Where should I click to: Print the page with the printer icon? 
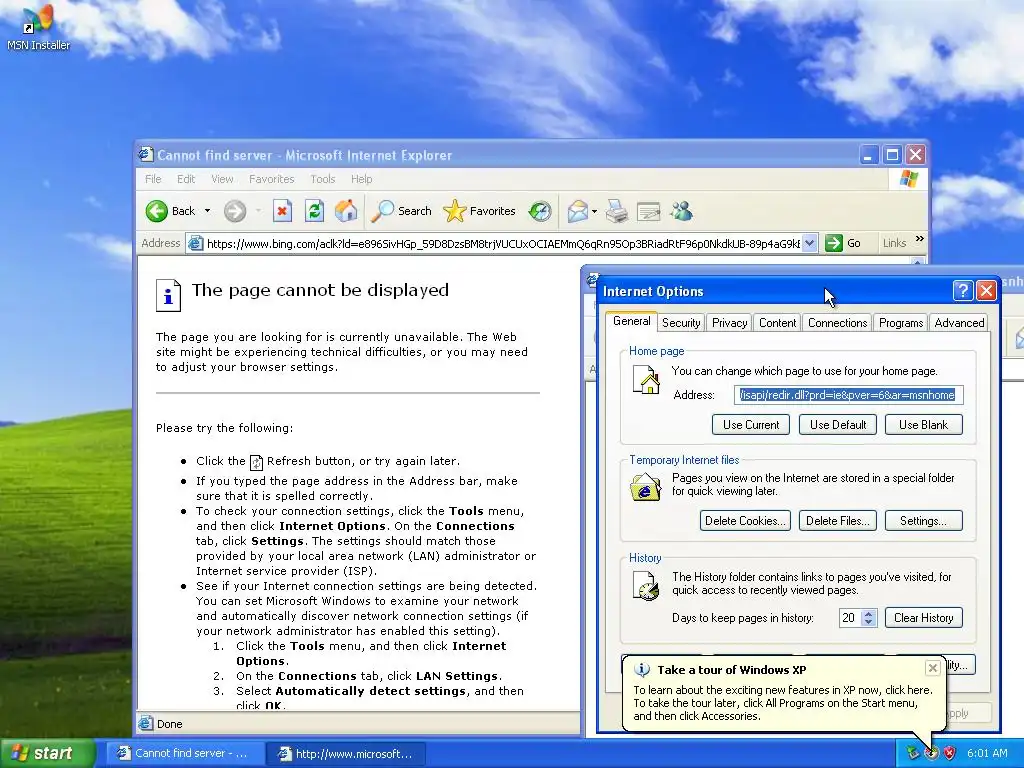[616, 211]
